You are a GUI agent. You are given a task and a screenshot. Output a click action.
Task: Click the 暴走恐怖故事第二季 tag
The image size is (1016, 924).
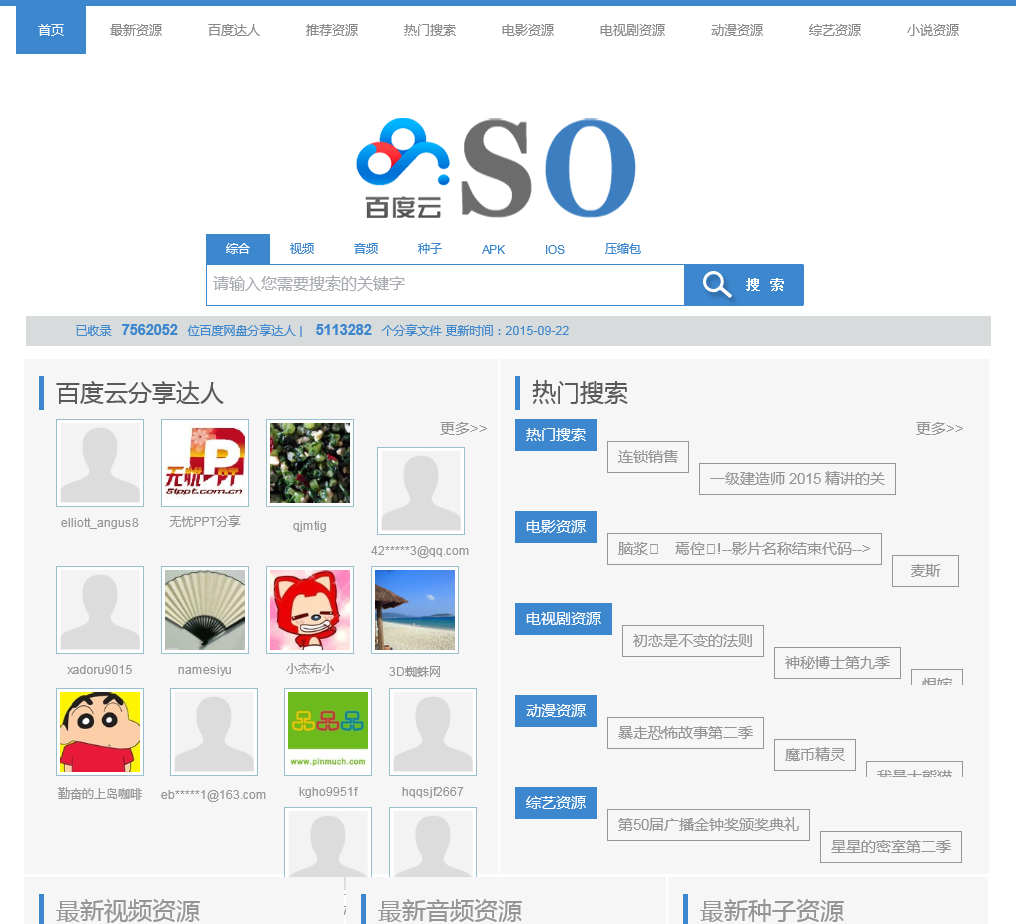click(x=686, y=733)
